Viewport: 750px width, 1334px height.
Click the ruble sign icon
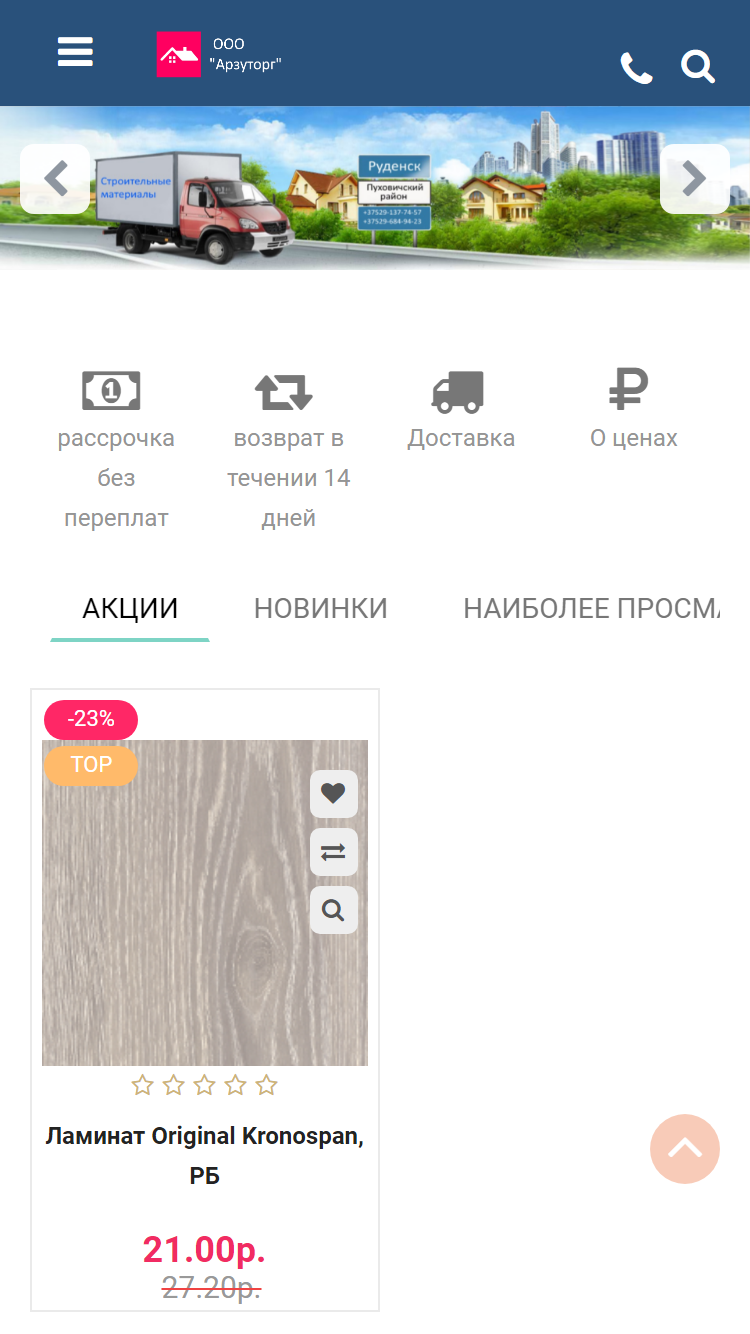click(629, 390)
